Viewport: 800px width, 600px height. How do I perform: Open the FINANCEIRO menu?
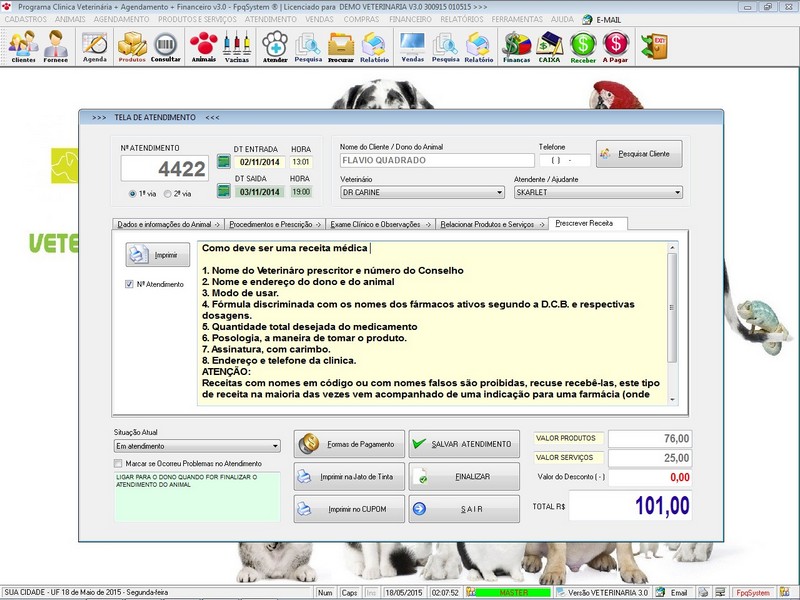click(410, 19)
